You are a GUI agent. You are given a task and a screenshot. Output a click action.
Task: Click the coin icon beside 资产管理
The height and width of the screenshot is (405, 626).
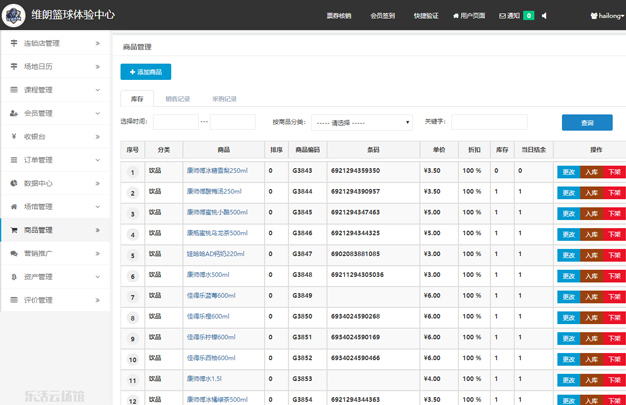coord(14,277)
